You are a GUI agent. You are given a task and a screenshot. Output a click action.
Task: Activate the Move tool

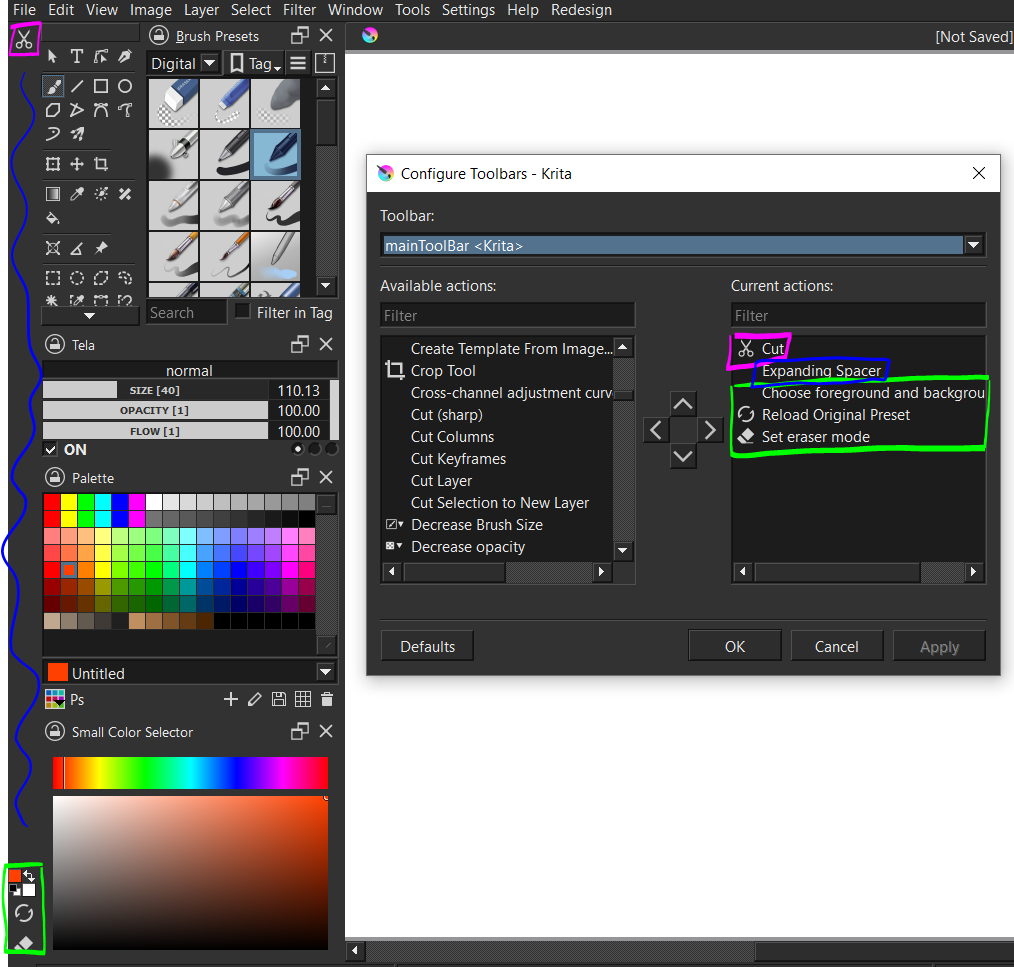click(x=77, y=164)
